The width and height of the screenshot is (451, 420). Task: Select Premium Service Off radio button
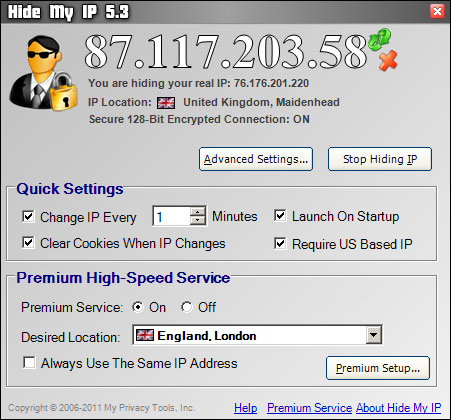tap(187, 307)
